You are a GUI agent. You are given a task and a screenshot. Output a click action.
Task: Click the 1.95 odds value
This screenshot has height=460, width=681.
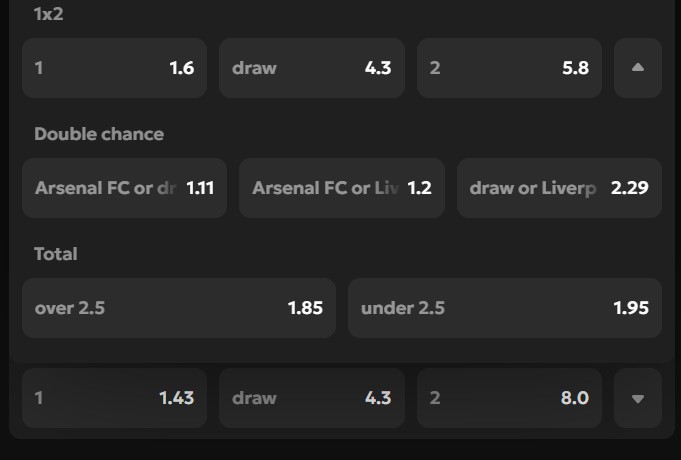point(631,308)
